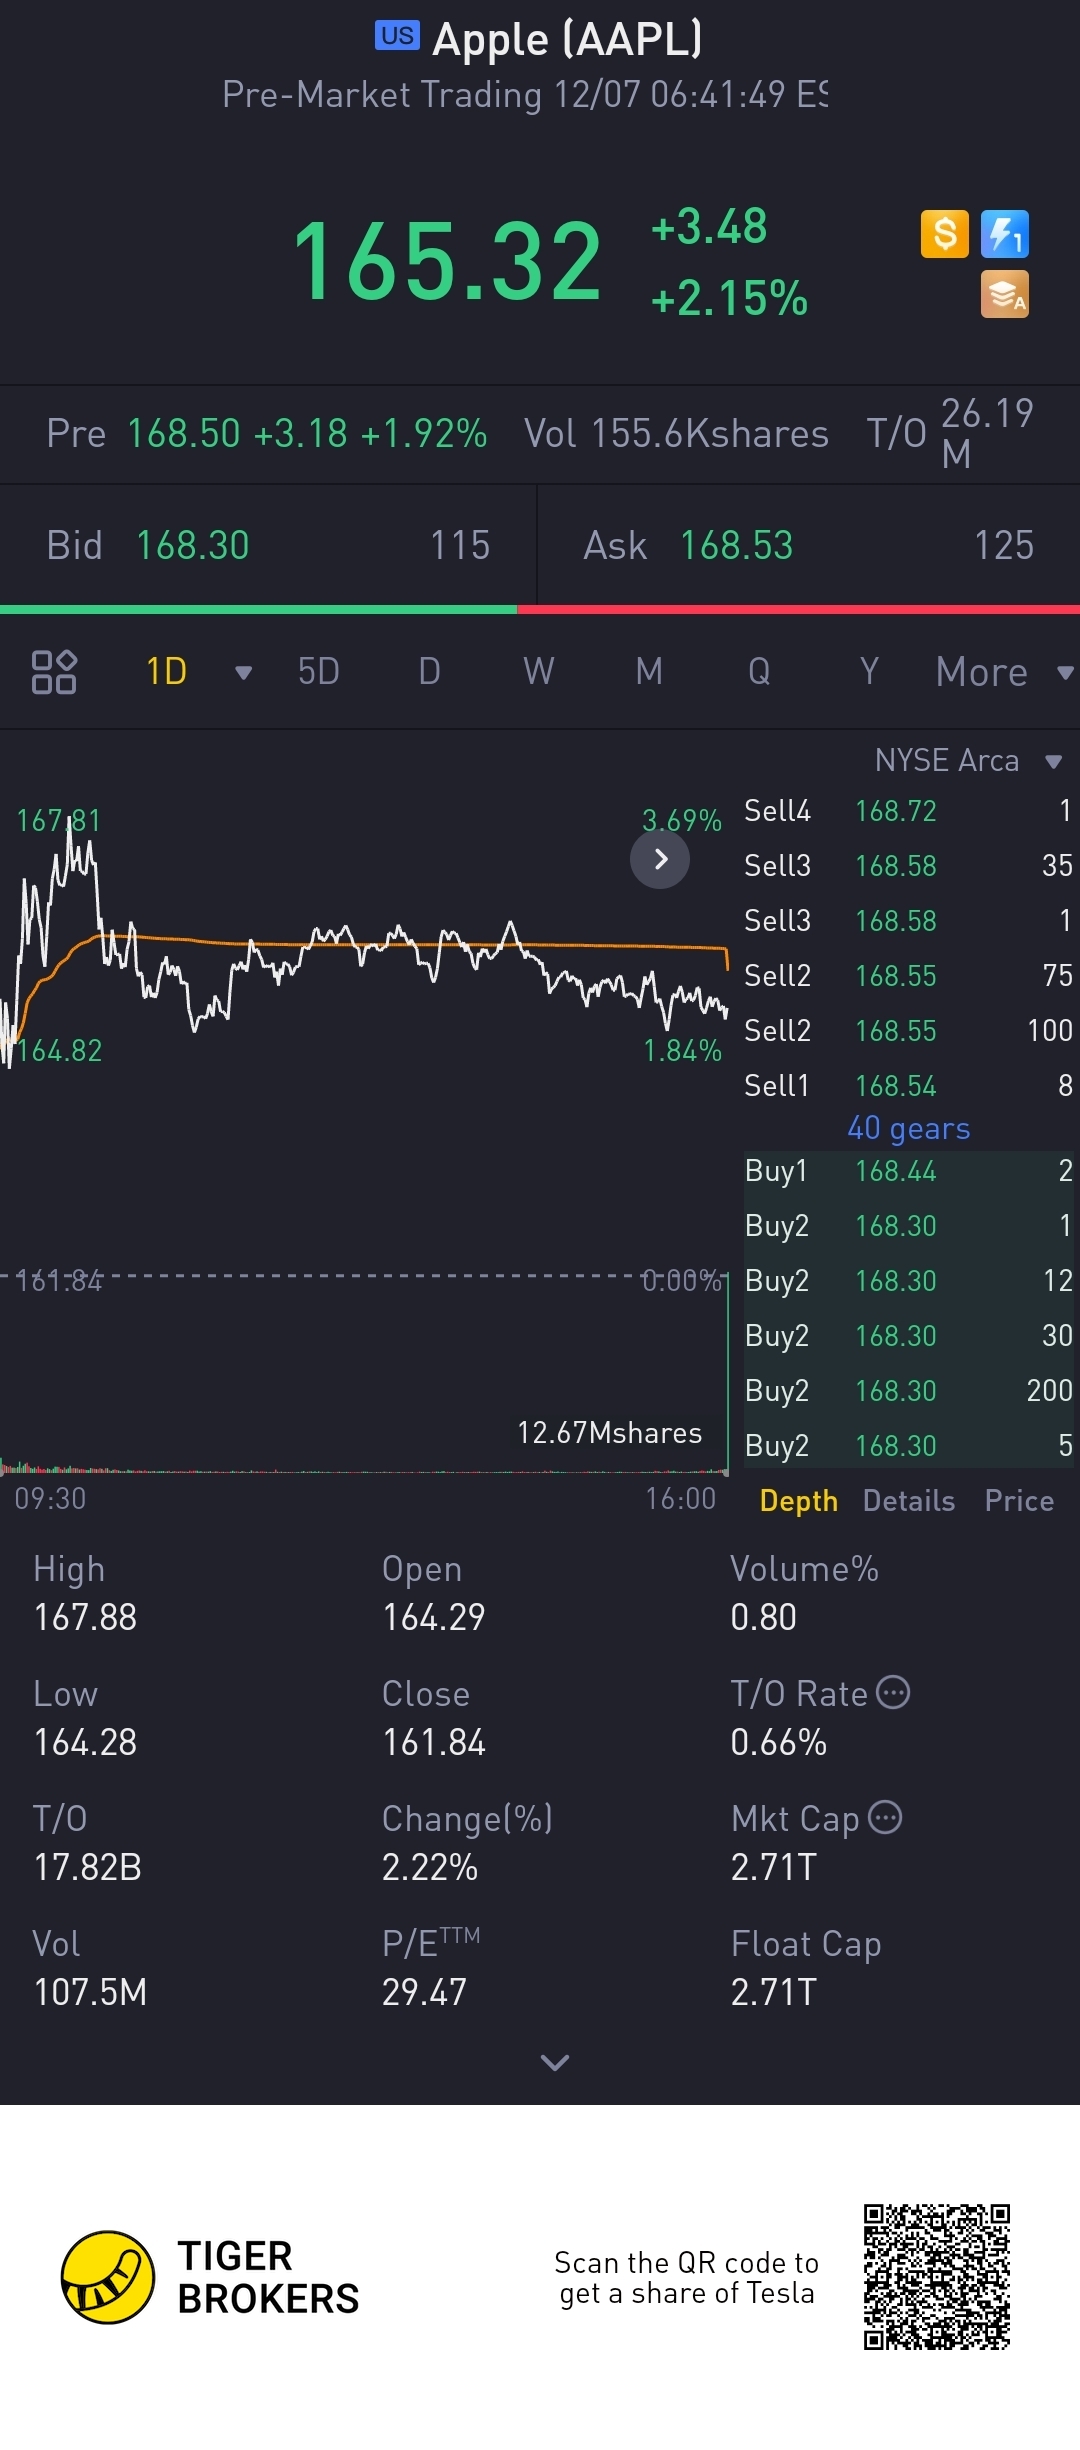Image resolution: width=1080 pixels, height=2450 pixels.
Task: Tap the stacked layers A icon
Action: click(x=1005, y=295)
